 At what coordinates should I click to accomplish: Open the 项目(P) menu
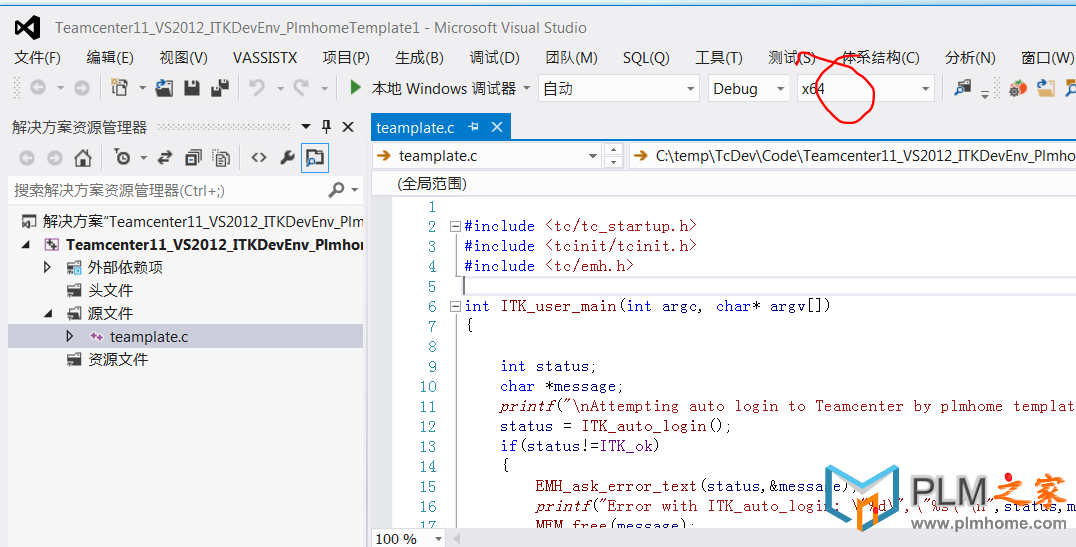[346, 58]
